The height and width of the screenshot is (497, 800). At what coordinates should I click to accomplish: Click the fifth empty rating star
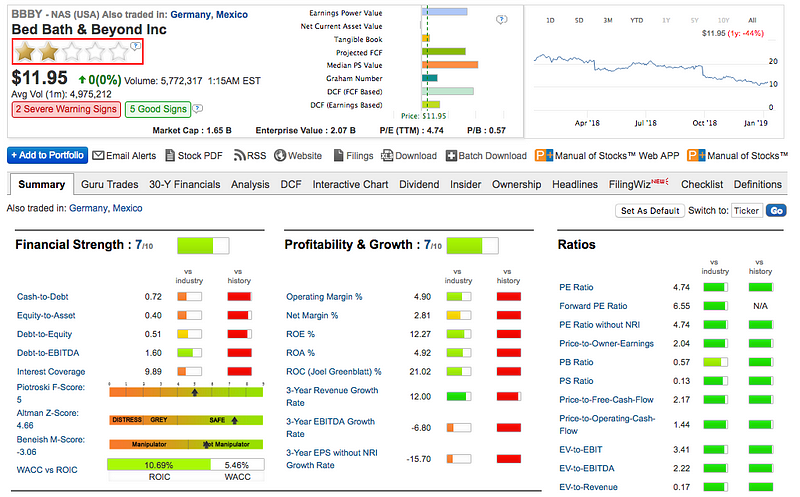click(x=118, y=52)
